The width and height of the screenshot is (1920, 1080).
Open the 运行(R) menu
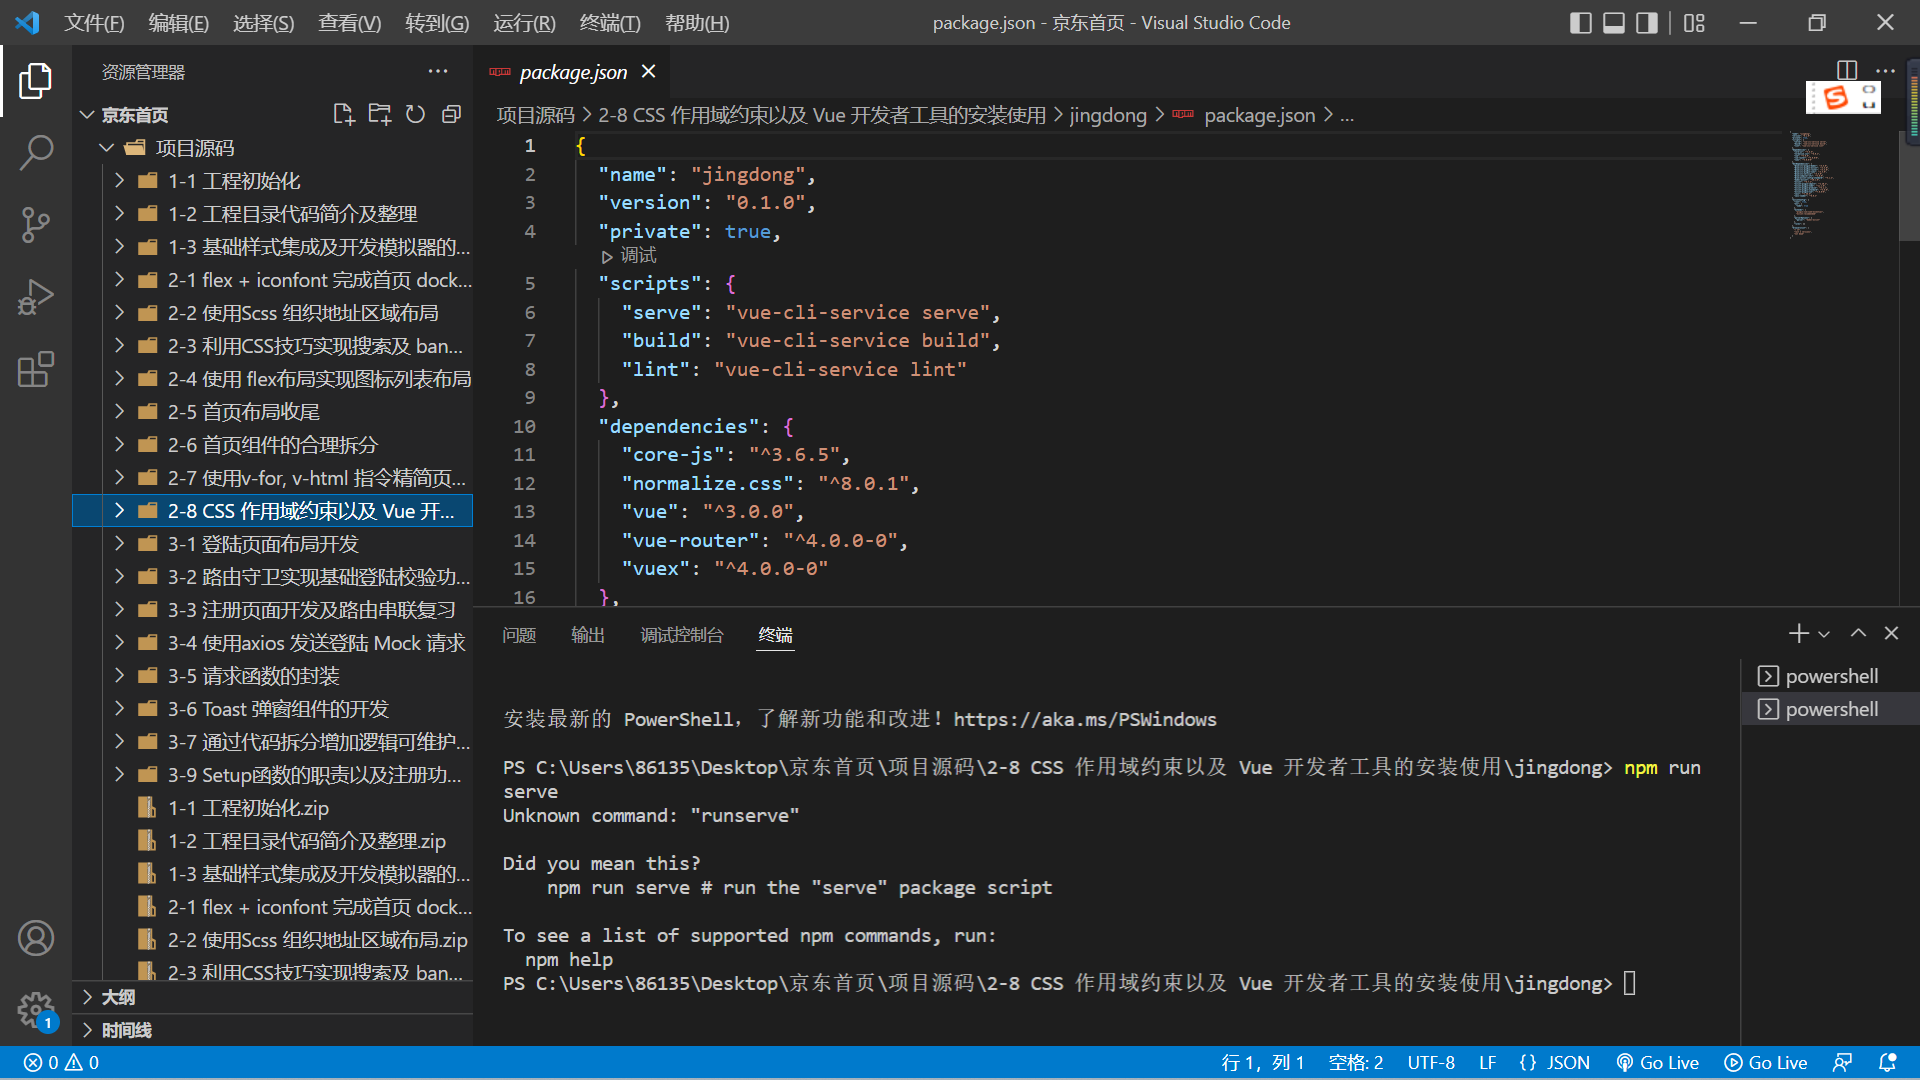pos(524,22)
